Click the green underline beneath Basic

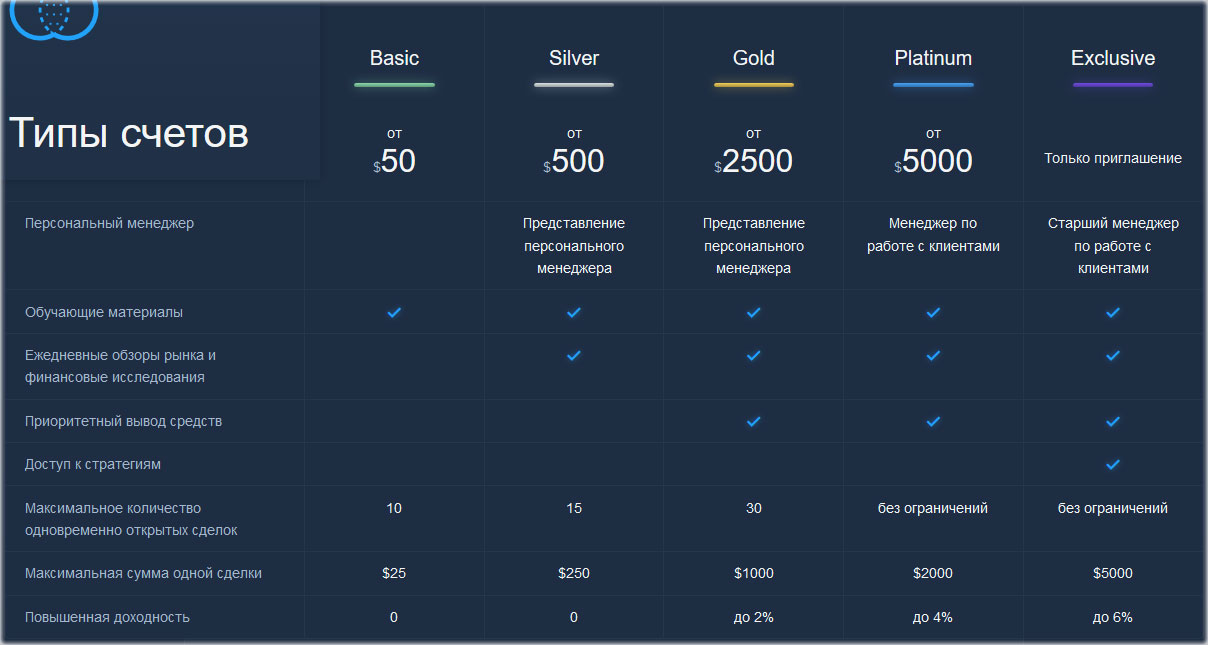click(394, 85)
